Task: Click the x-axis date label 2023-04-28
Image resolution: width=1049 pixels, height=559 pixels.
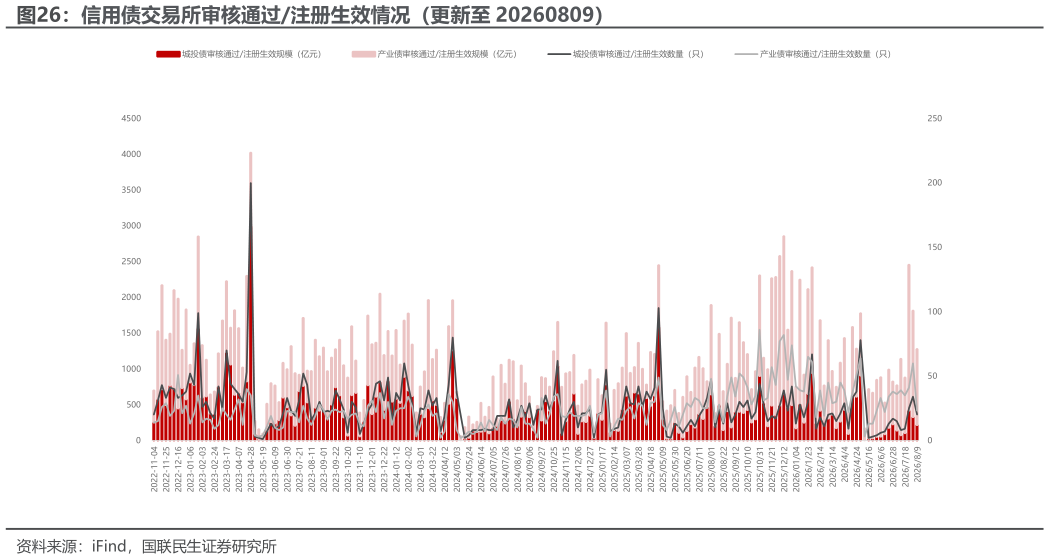Action: coord(251,469)
